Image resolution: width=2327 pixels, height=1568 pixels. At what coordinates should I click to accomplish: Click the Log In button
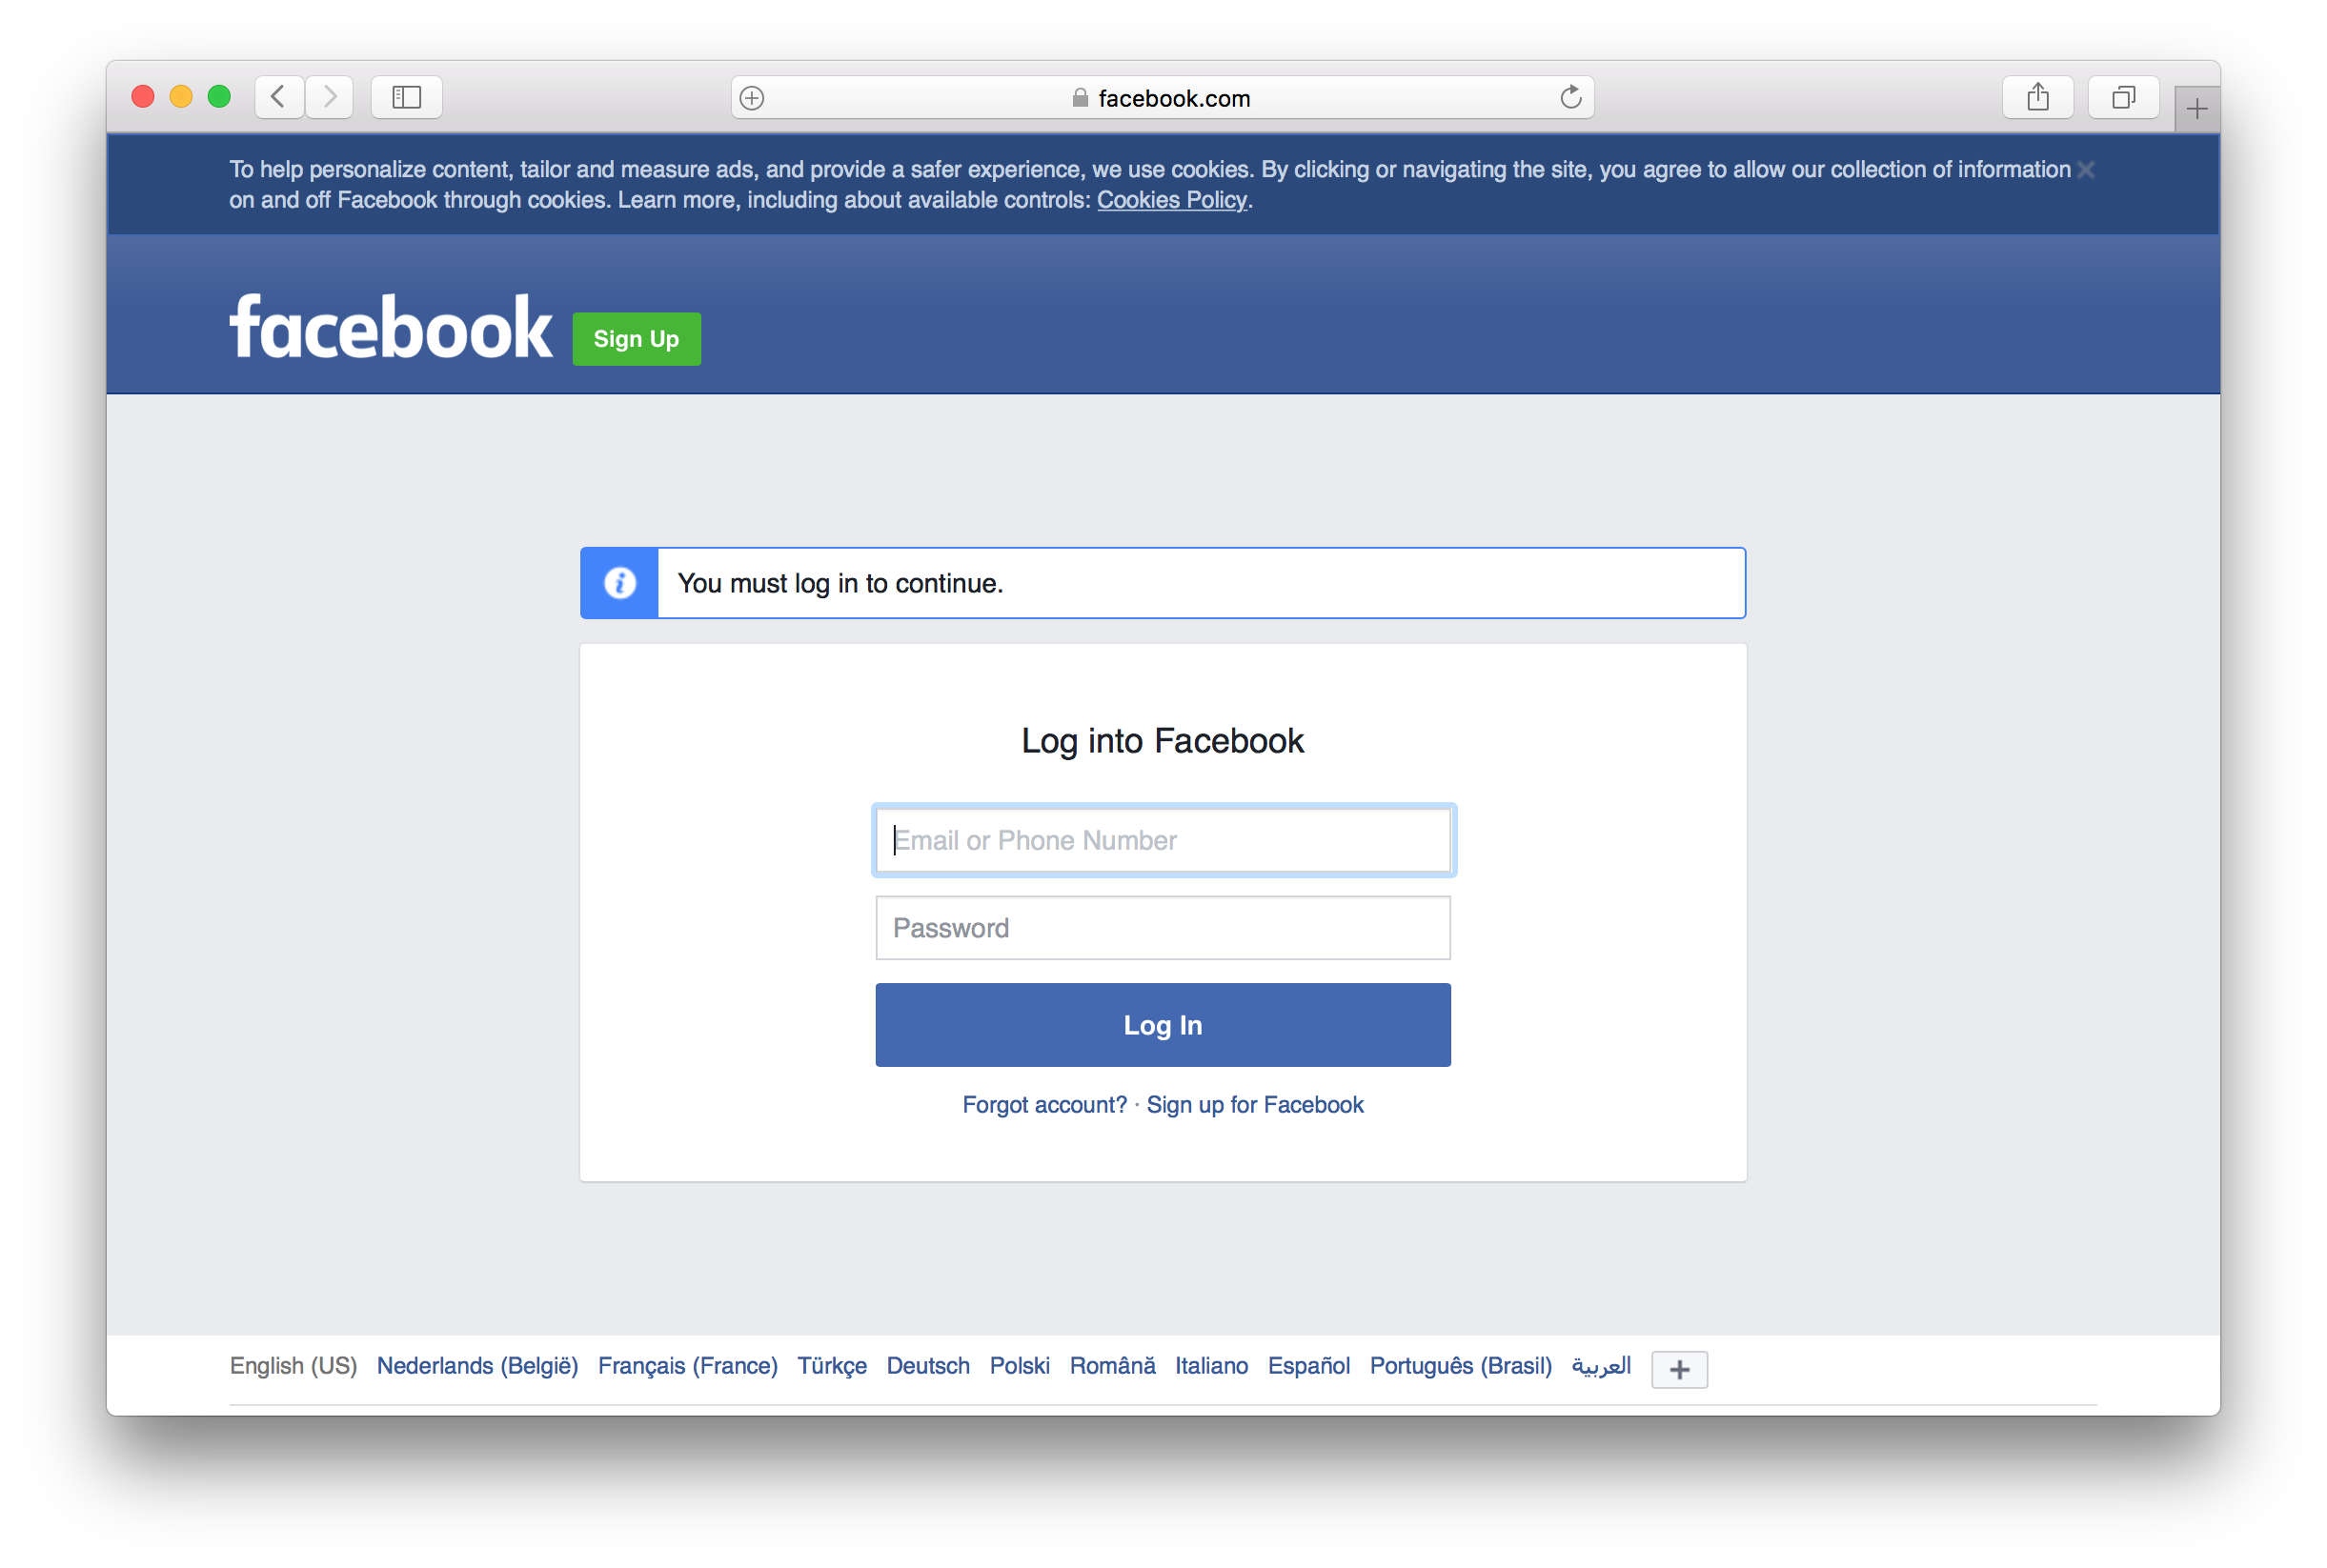(1162, 1024)
